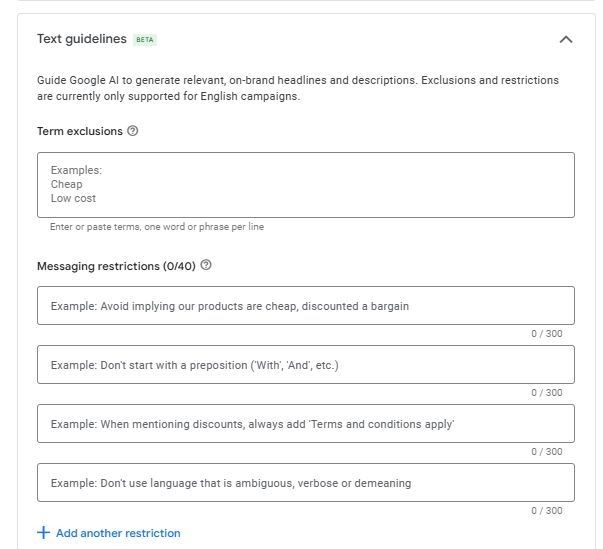Click the Text guidelines heading
This screenshot has height=549, width=603.
coord(82,39)
